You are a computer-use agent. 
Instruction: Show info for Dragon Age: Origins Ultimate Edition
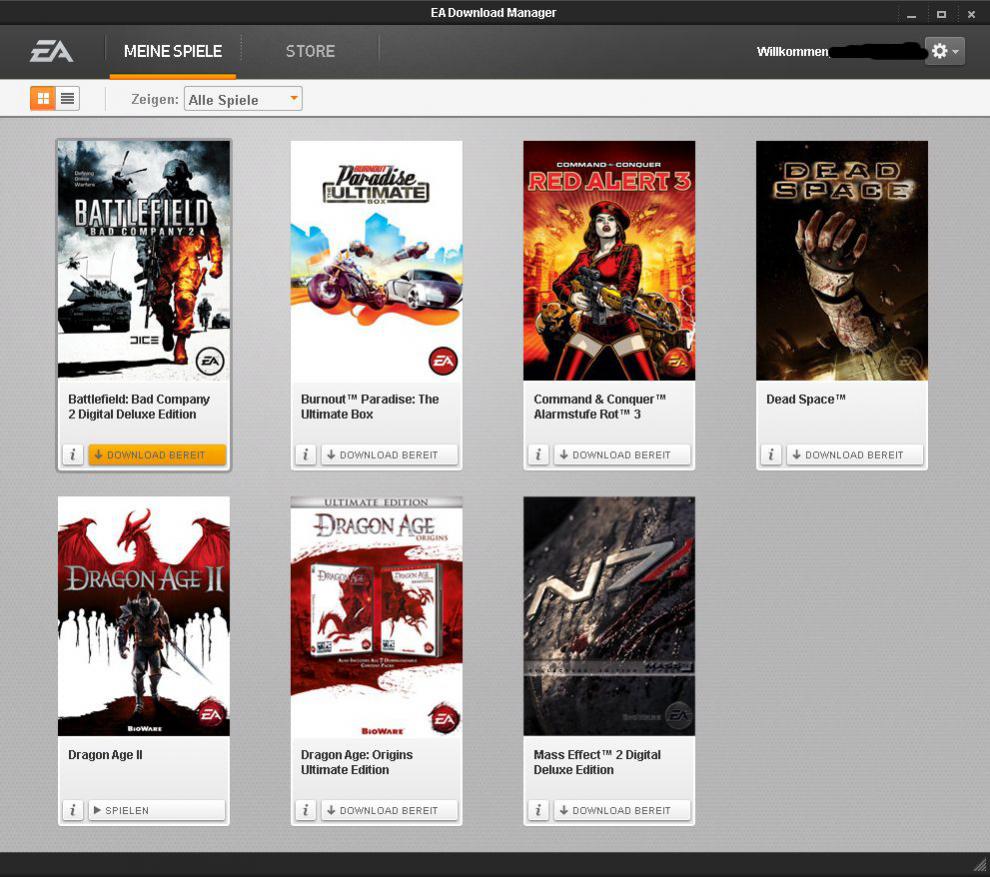point(306,810)
